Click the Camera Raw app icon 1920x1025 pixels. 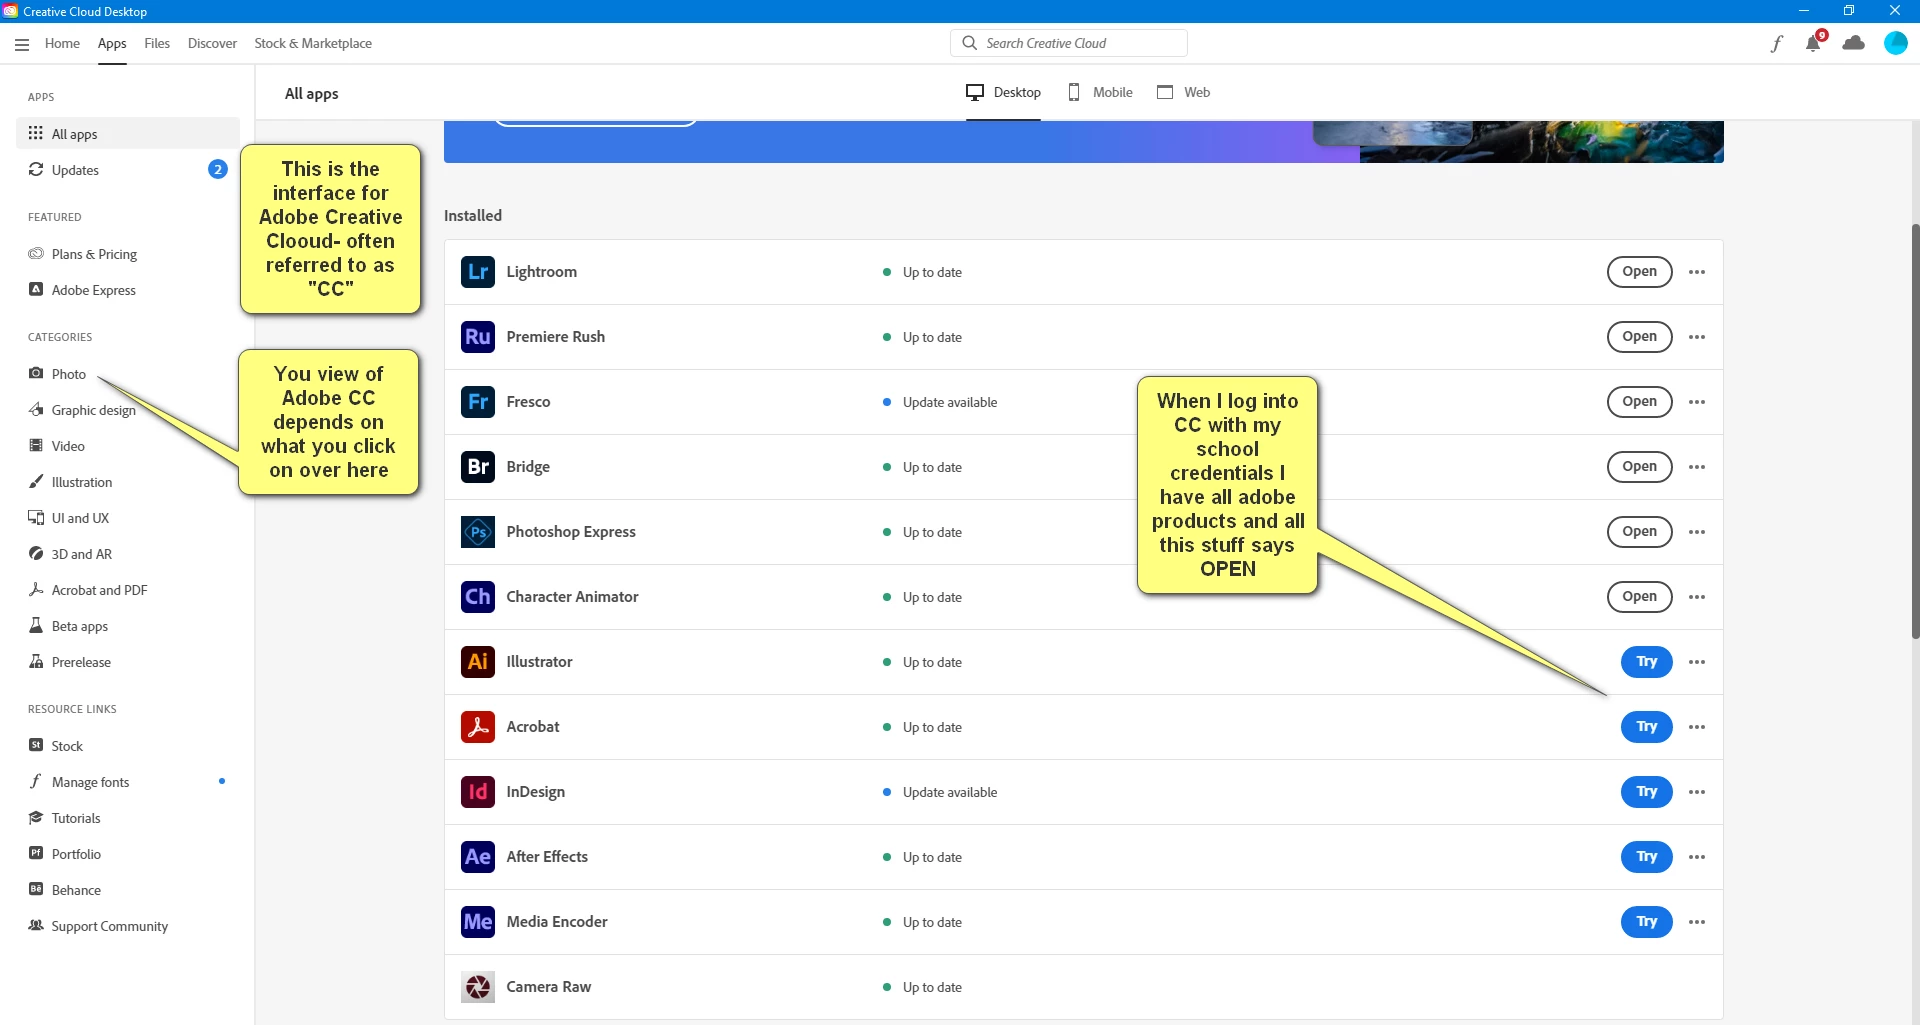pos(478,987)
